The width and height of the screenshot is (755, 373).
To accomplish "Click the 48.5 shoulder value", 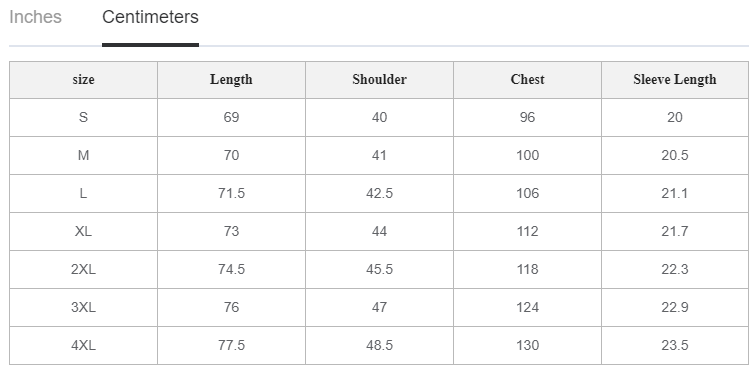I will click(379, 346).
